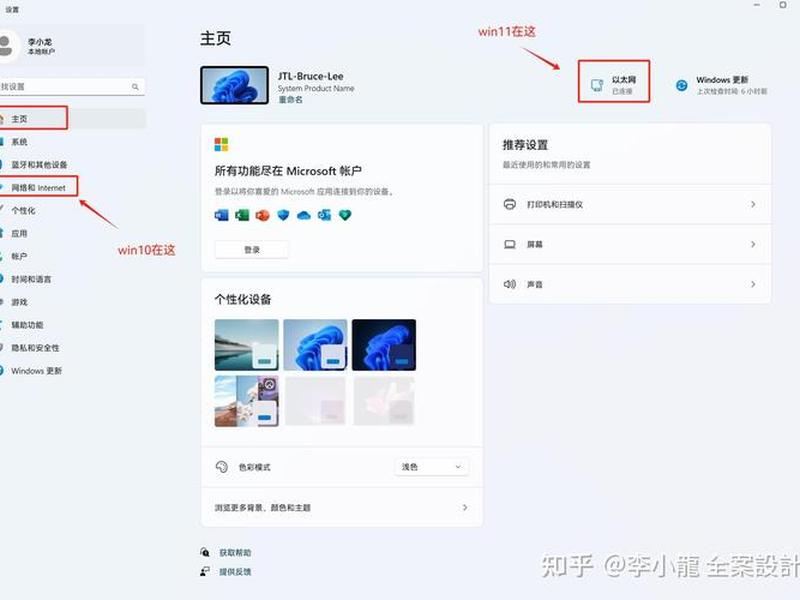Click the PC desktop thumbnail image
Image resolution: width=800 pixels, height=600 pixels.
pyautogui.click(x=234, y=85)
